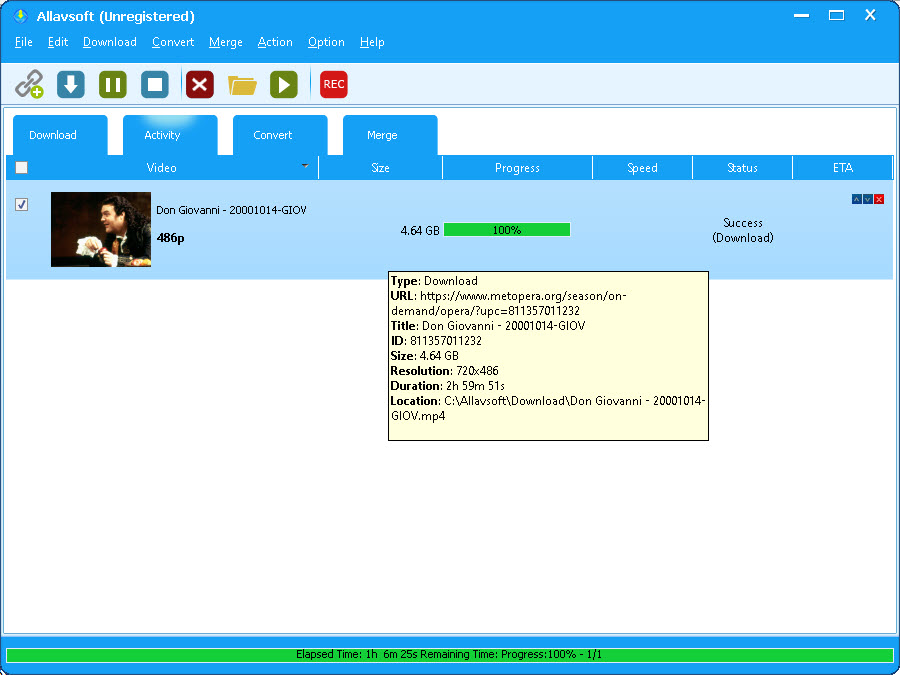Sort by the Progress column header
Screen dimensions: 900x675
click(517, 168)
